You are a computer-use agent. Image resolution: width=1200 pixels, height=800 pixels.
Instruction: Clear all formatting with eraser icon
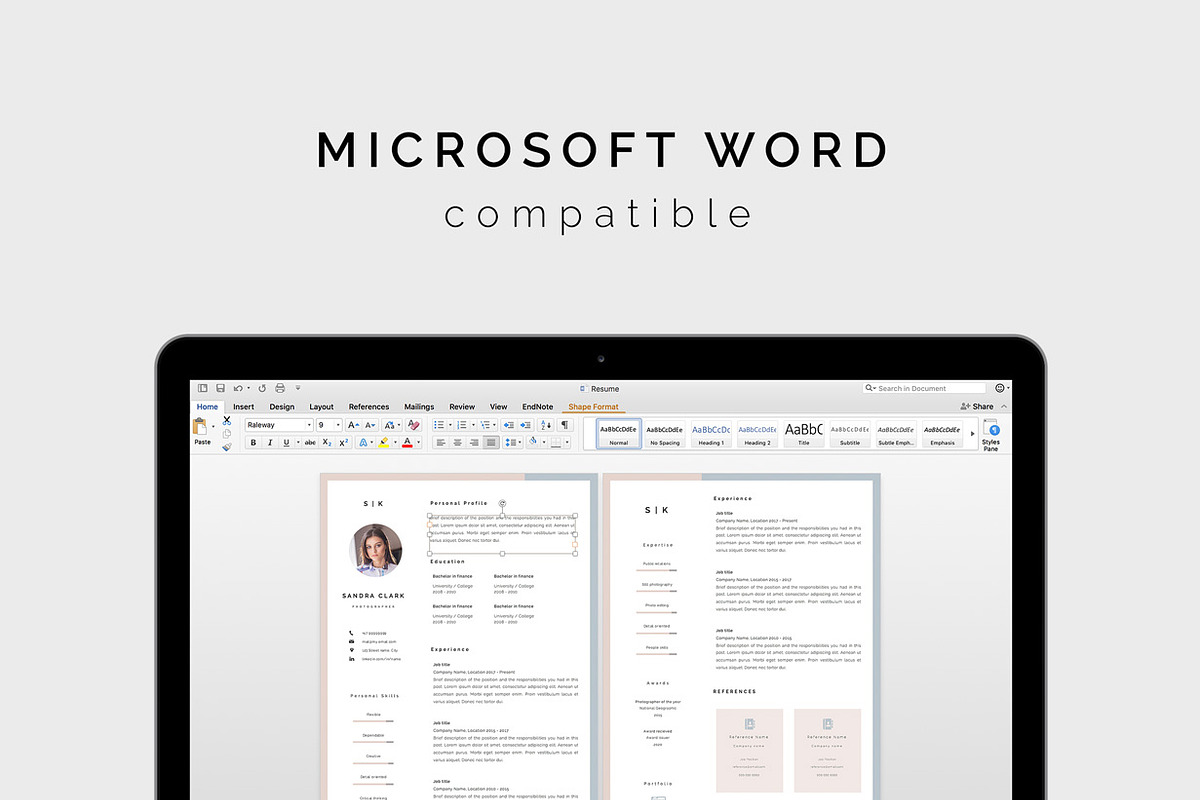tap(413, 425)
